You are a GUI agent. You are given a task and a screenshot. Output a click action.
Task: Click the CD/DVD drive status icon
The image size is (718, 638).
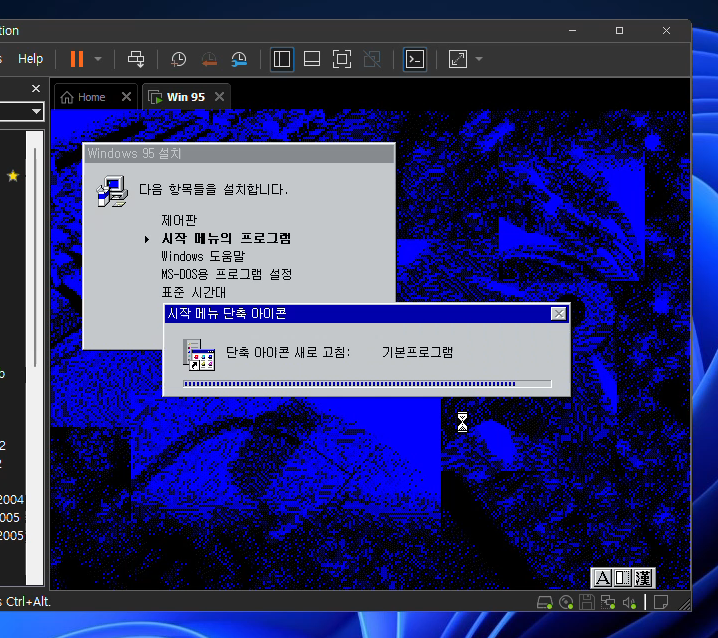[566, 602]
